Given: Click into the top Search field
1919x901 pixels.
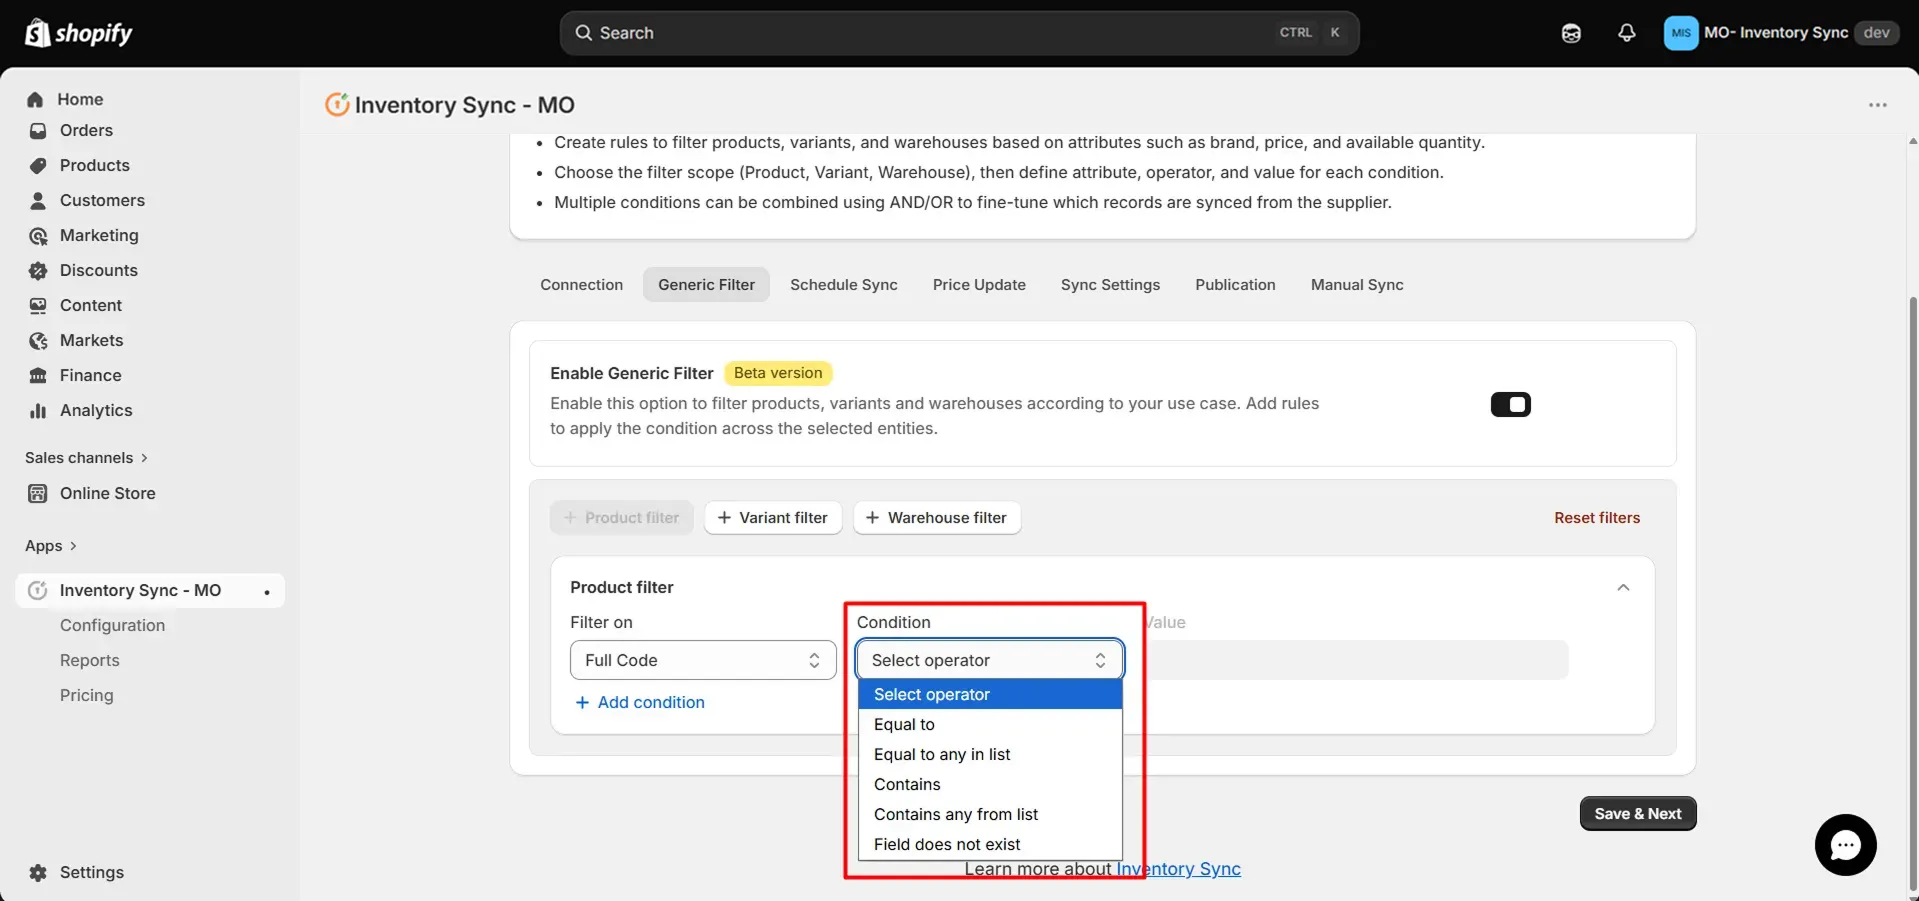Looking at the screenshot, I should 959,33.
